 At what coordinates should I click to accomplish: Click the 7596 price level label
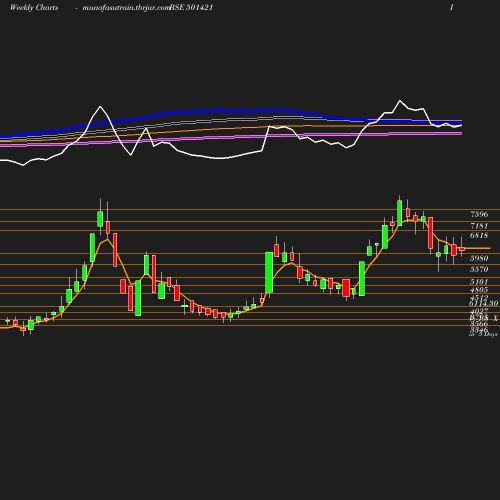coord(479,214)
